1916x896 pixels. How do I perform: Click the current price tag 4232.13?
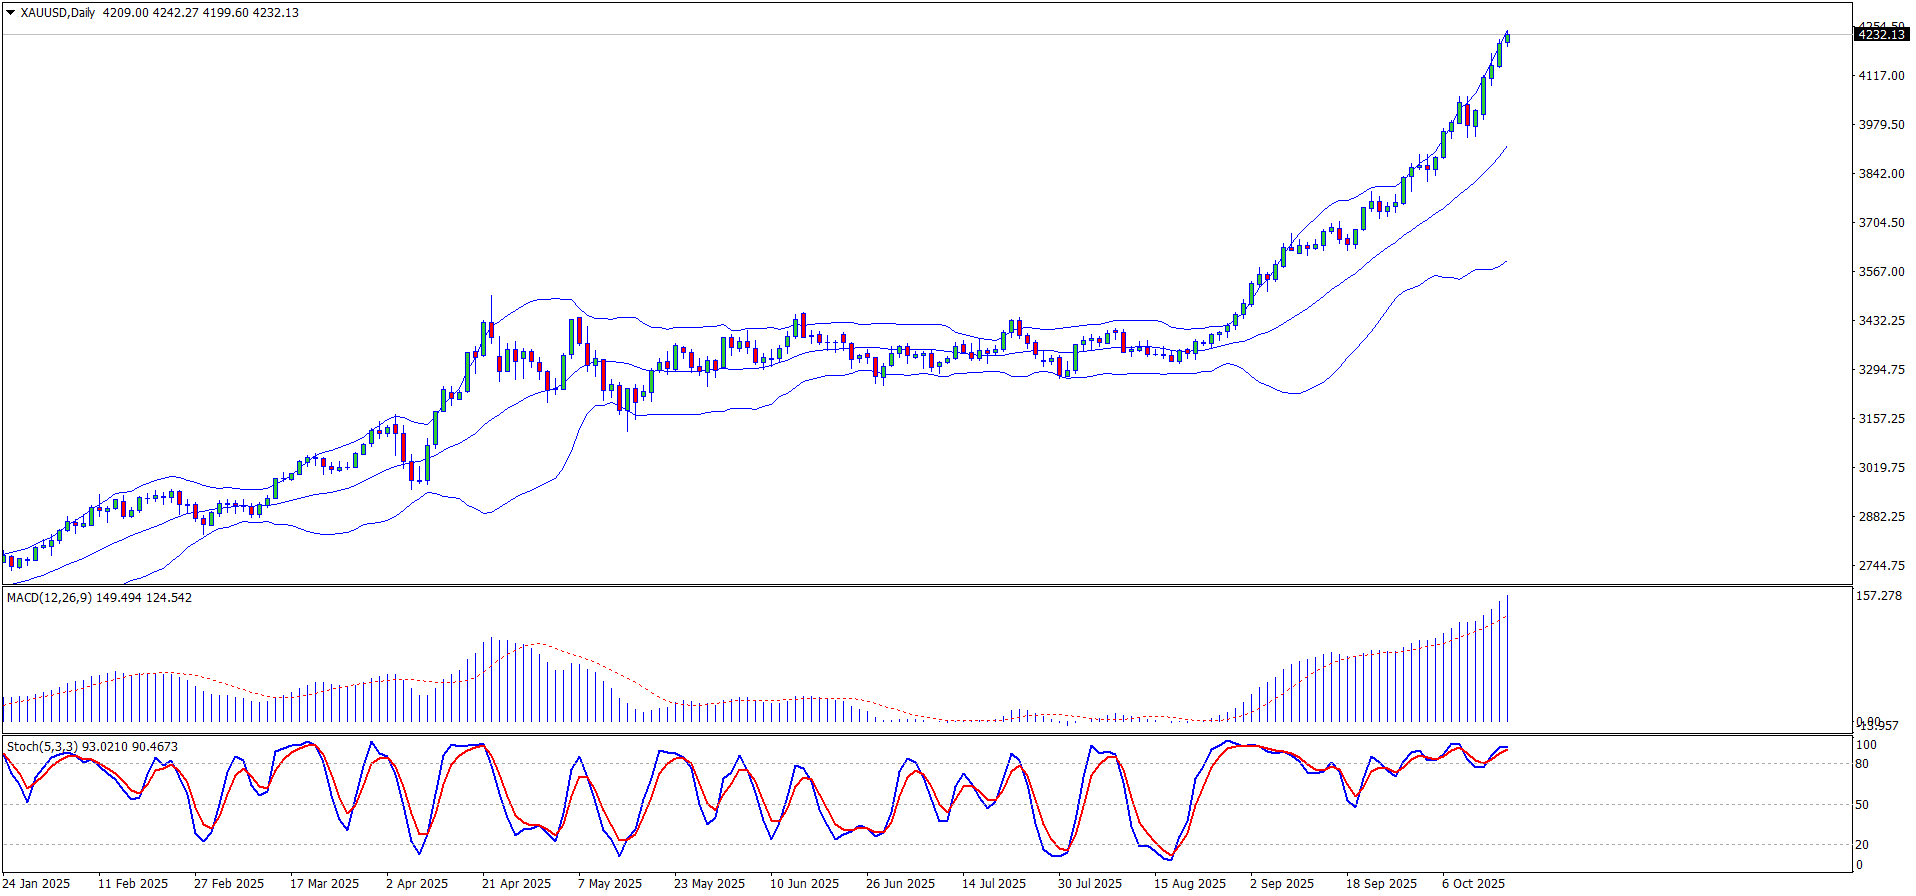pos(1881,35)
